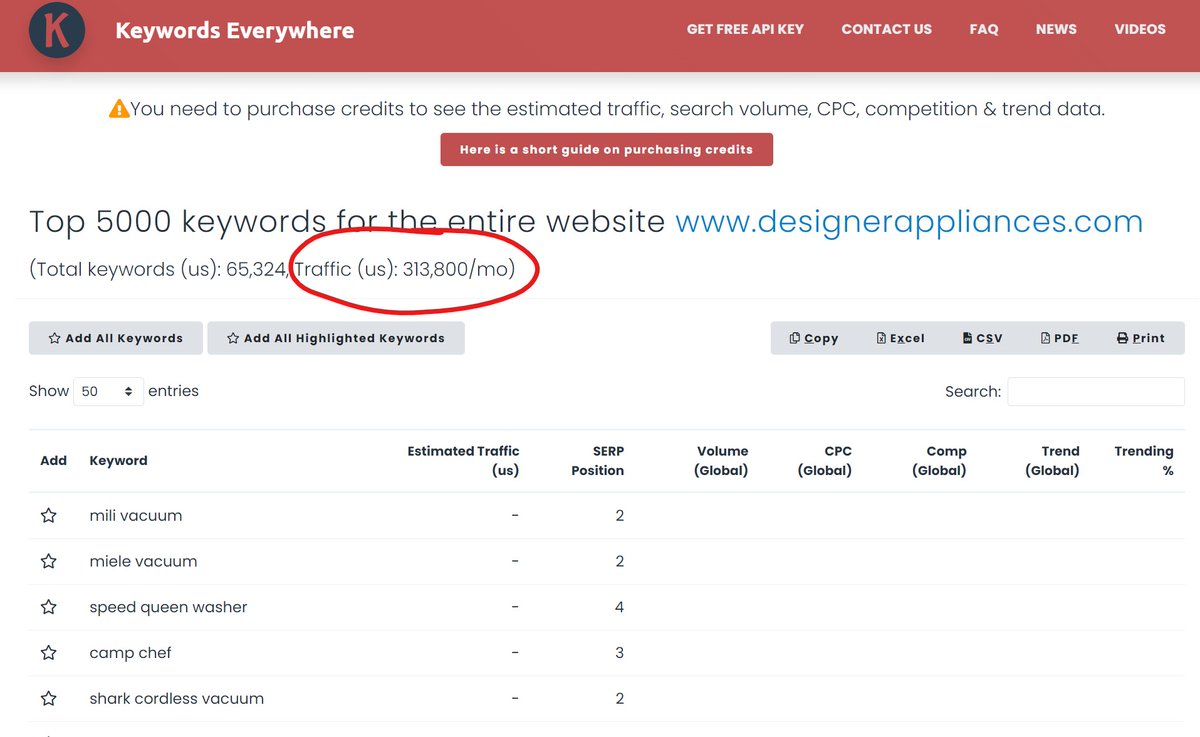Sort by Estimated Traffic (us) column
1200x737 pixels.
pyautogui.click(x=463, y=461)
